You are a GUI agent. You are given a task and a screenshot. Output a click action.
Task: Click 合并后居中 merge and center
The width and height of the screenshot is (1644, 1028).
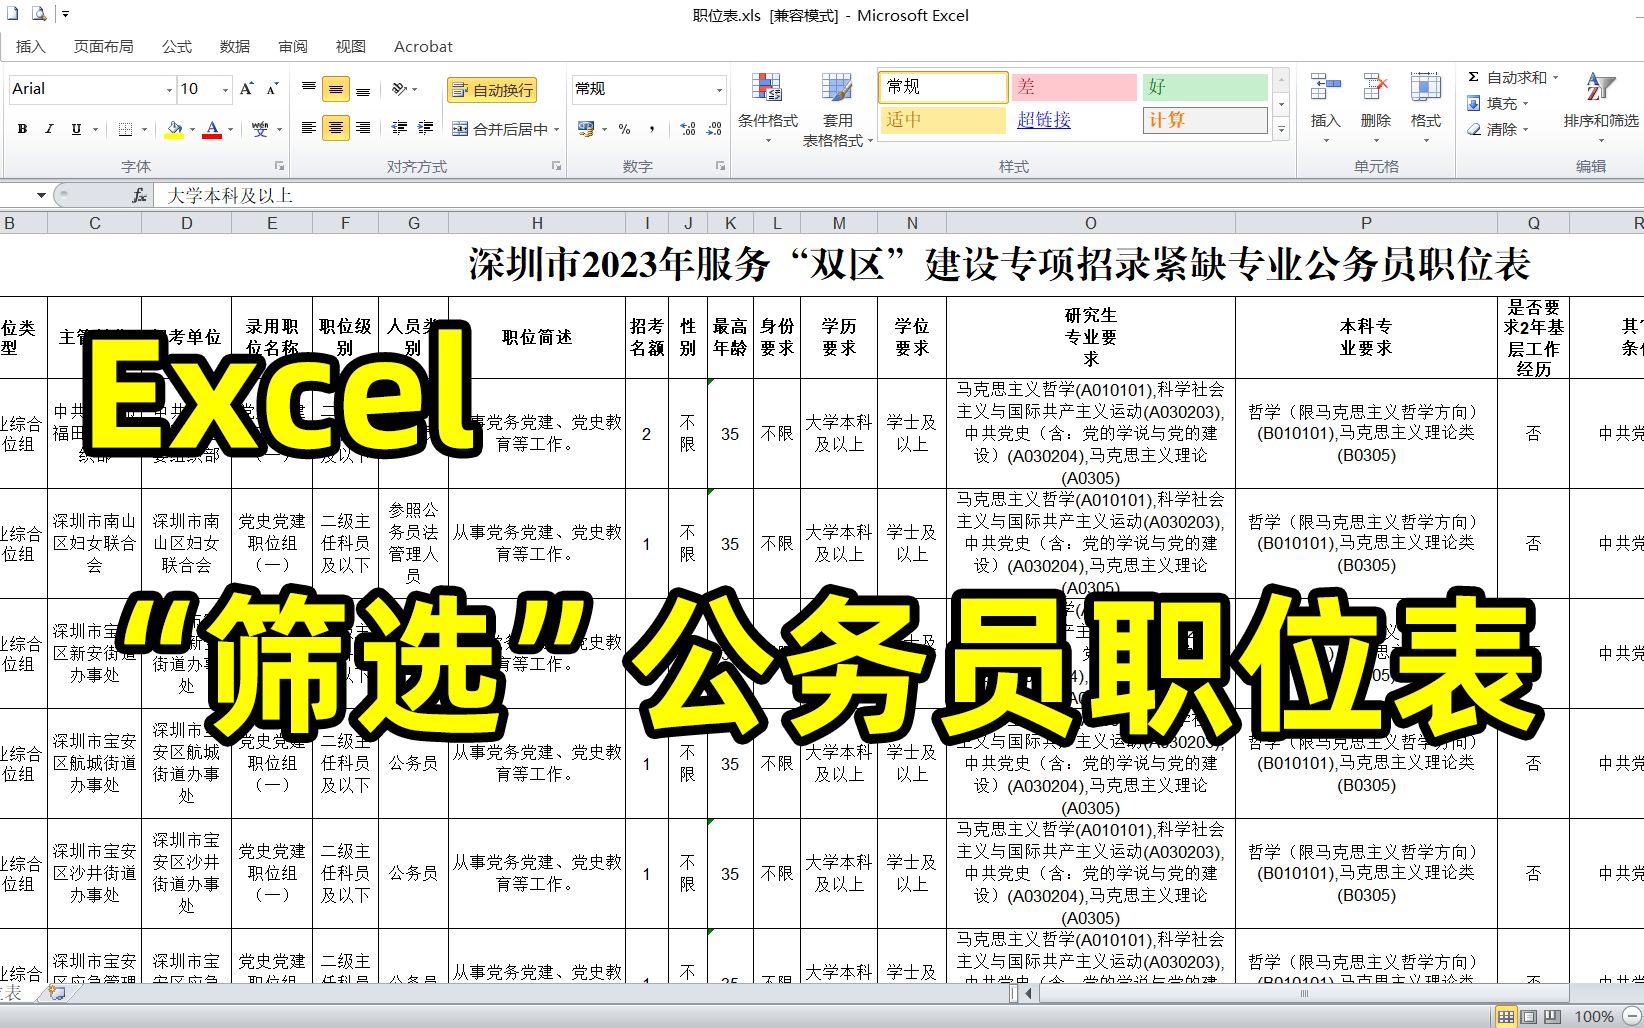tap(499, 129)
